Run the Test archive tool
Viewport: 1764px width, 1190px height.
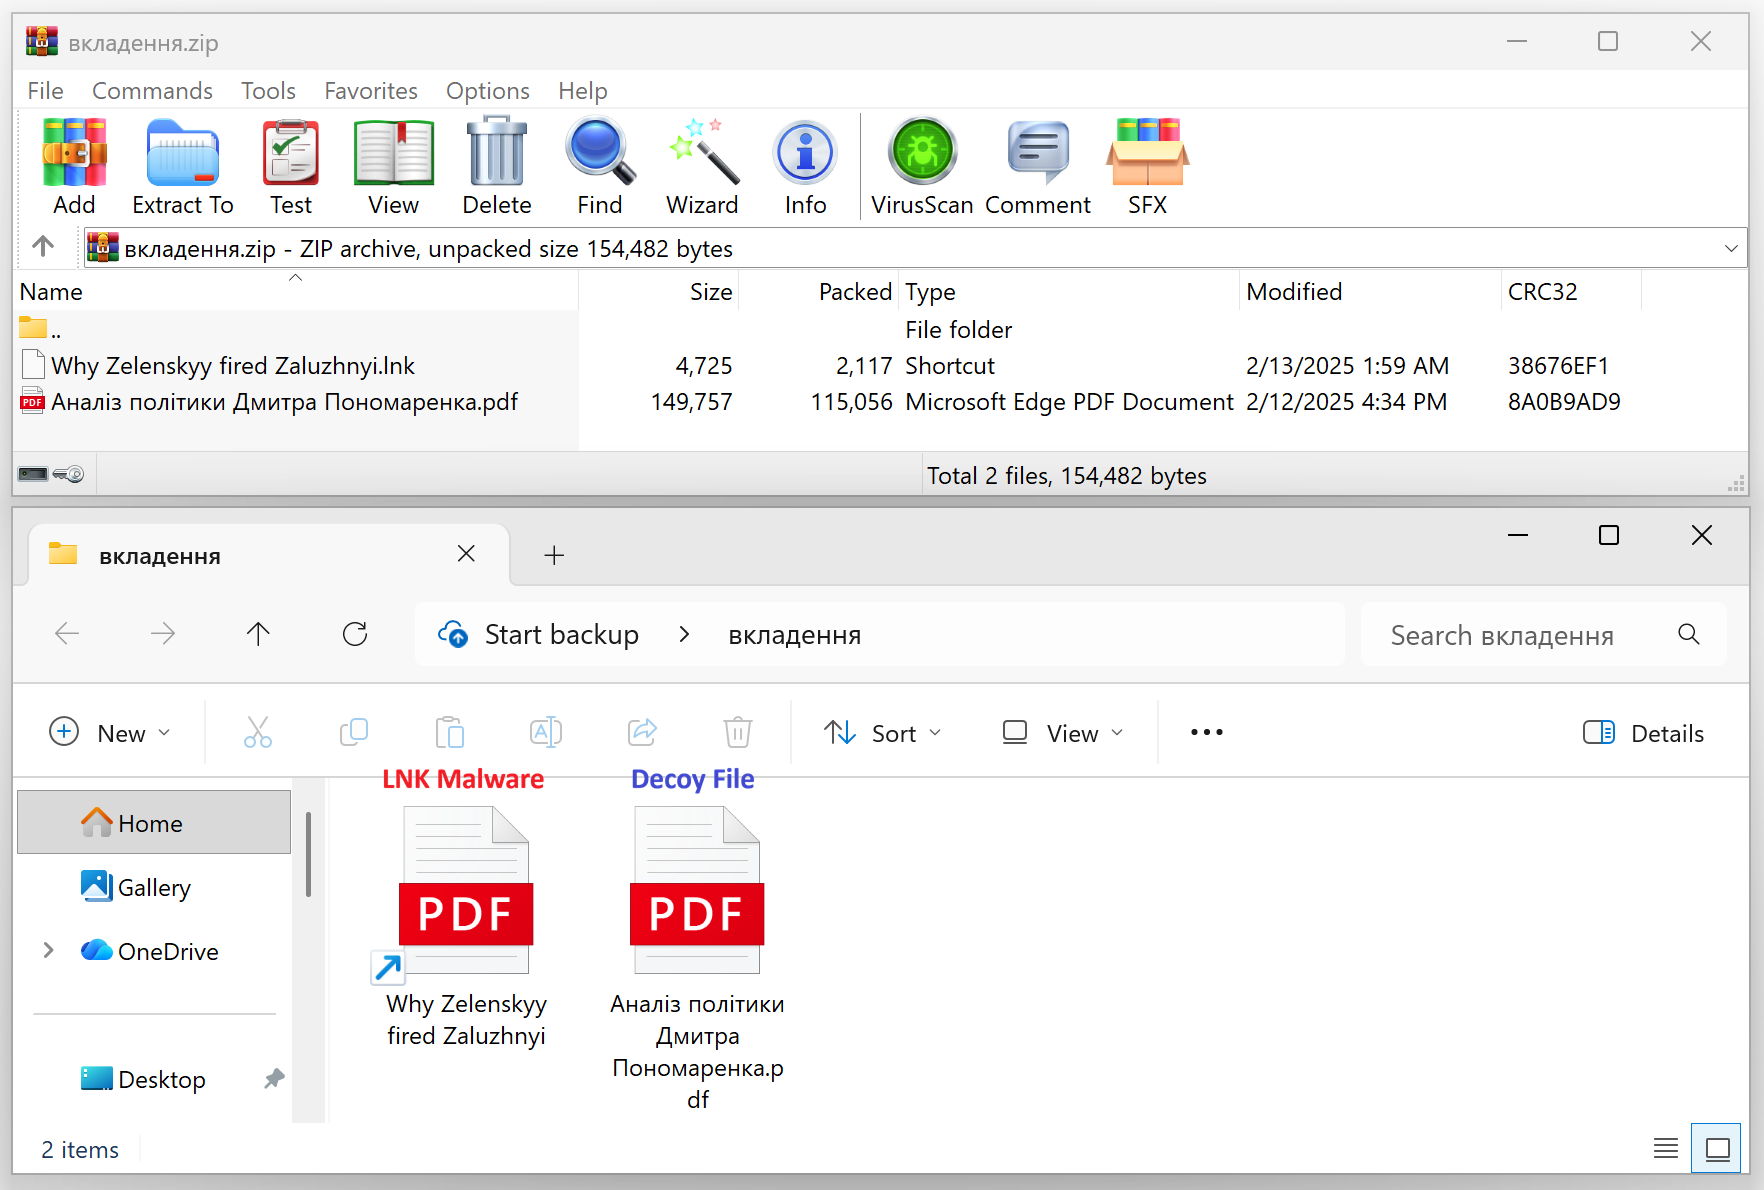(291, 166)
